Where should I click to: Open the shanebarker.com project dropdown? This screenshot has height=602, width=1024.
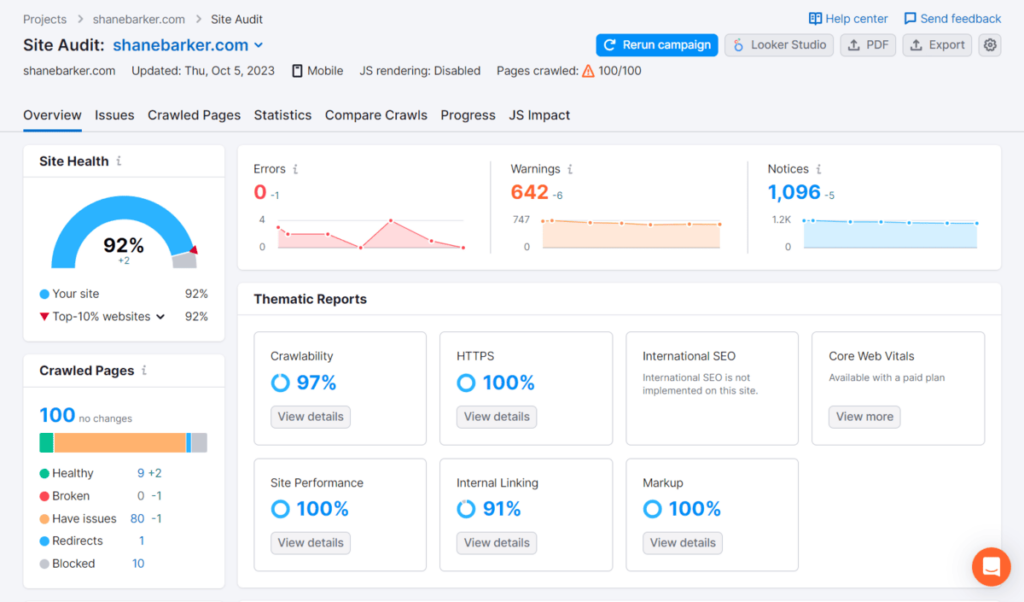point(188,45)
